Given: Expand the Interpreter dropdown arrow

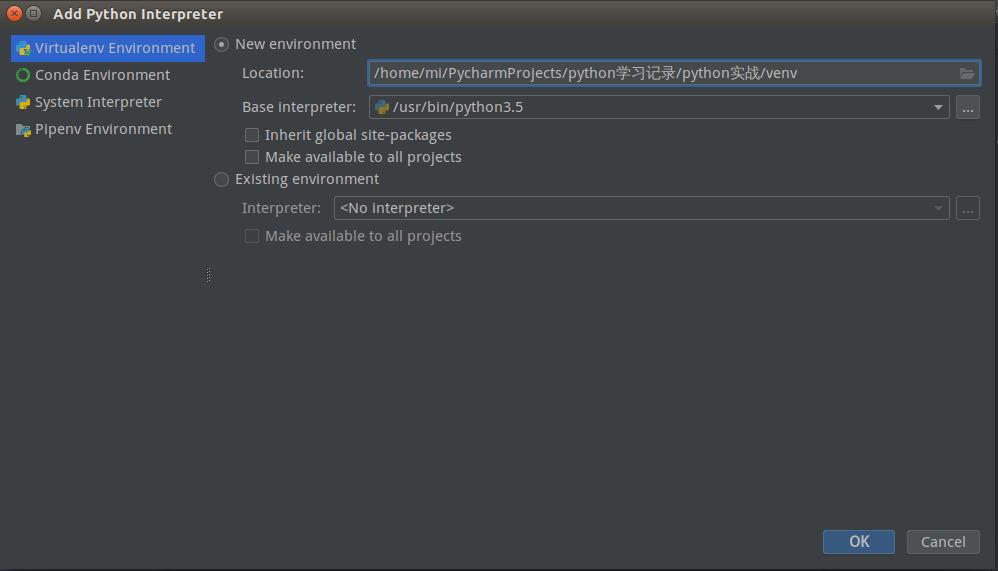Looking at the screenshot, I should click(938, 208).
